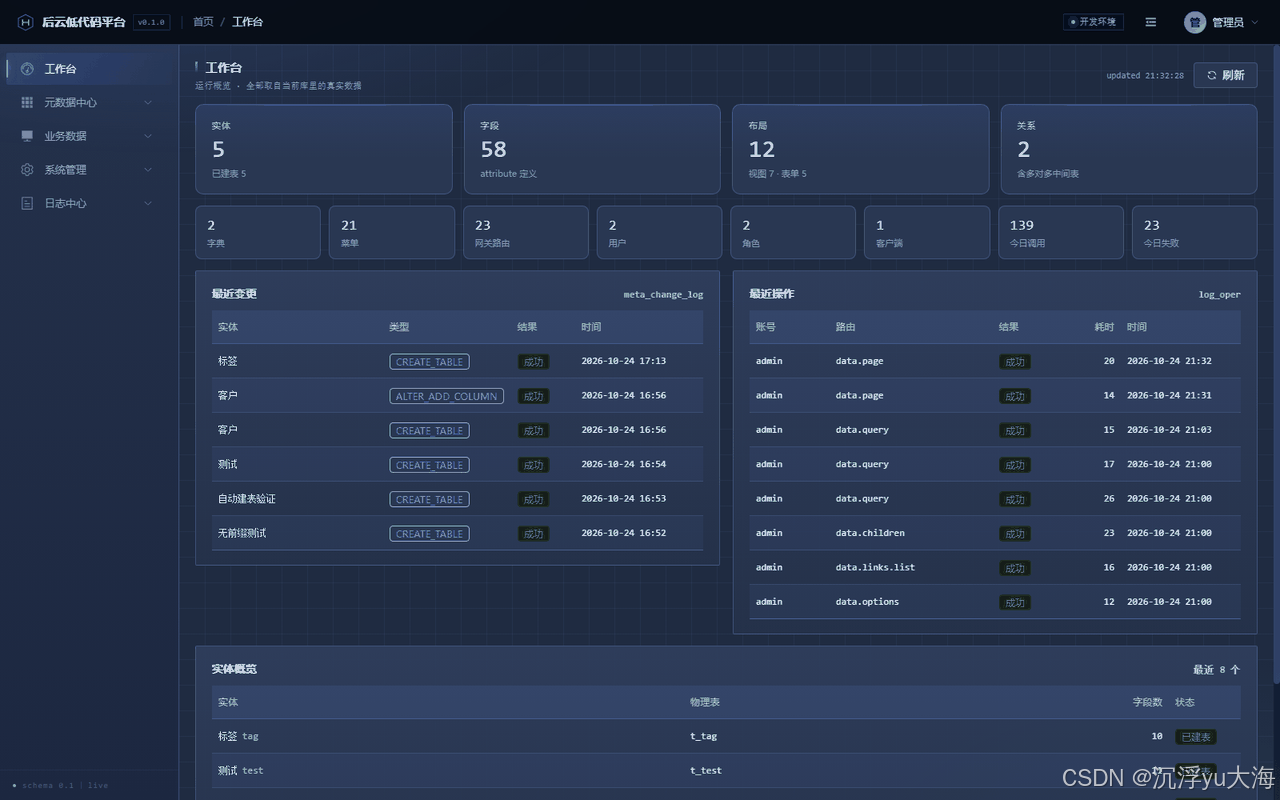
Task: Open the hamburger menu icon in header
Action: 1151,22
